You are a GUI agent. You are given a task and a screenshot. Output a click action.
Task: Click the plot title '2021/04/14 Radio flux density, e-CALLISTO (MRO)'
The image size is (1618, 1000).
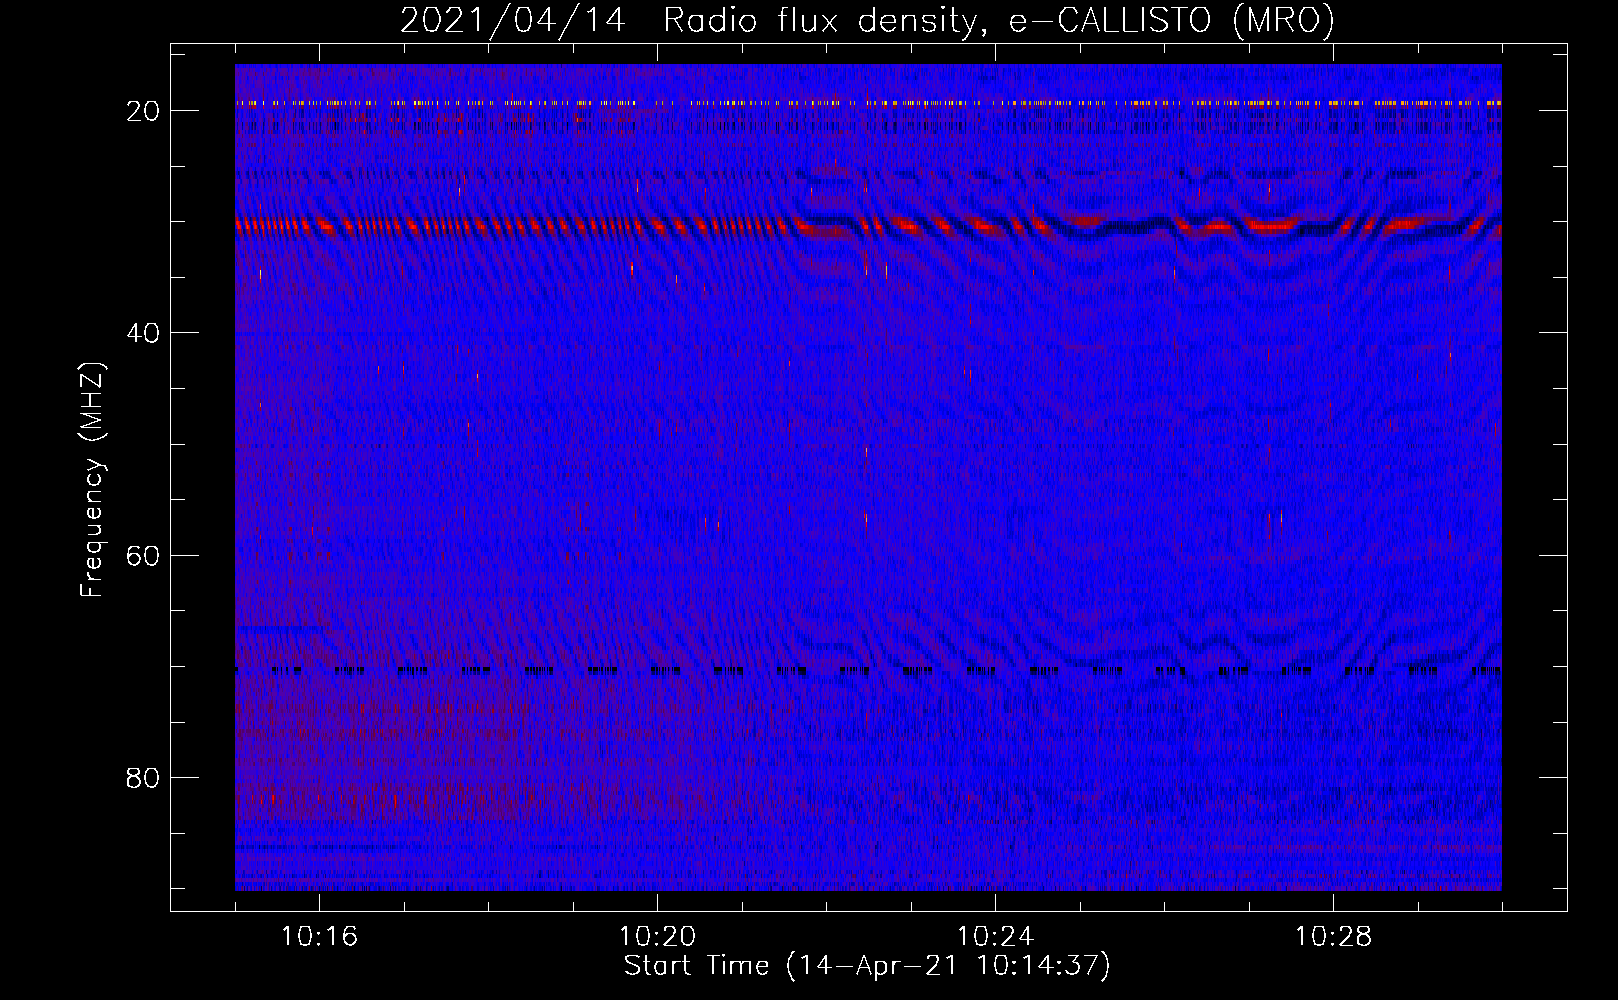[867, 20]
